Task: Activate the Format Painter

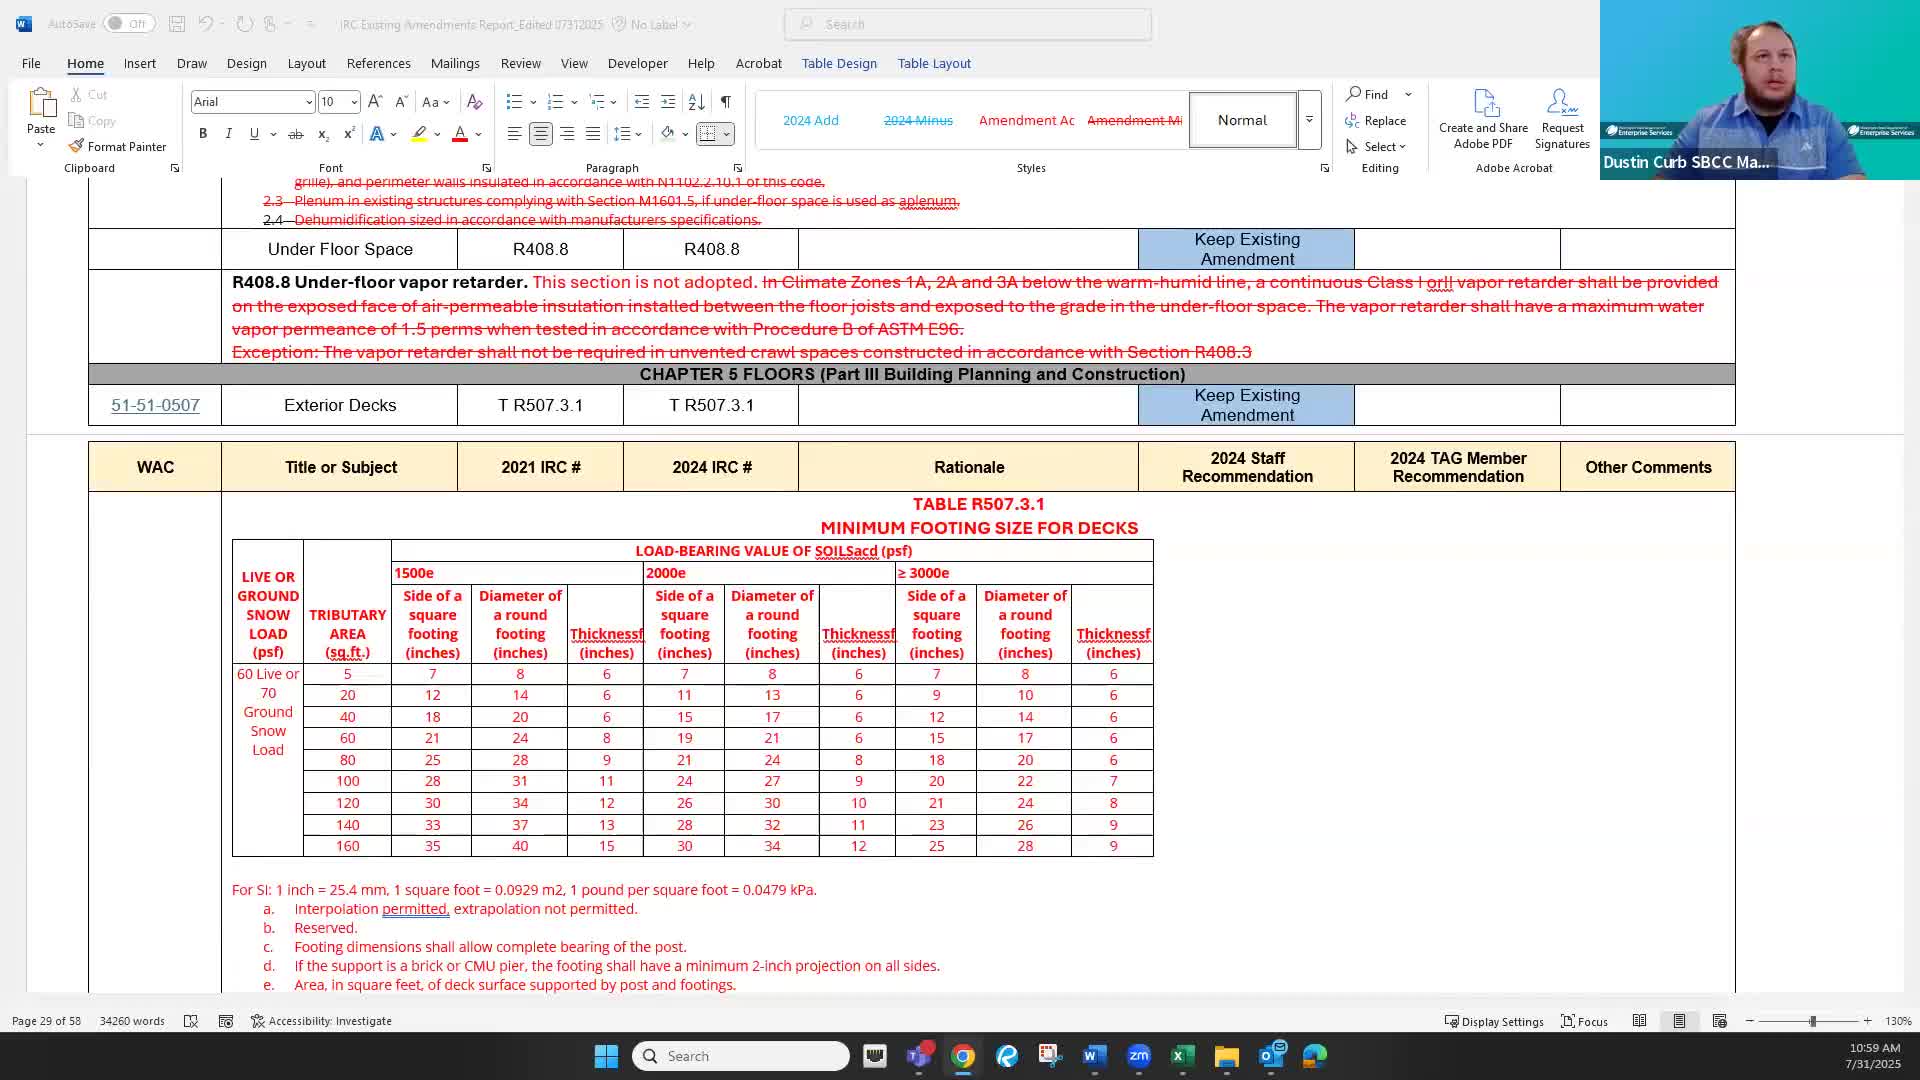Action: point(117,146)
